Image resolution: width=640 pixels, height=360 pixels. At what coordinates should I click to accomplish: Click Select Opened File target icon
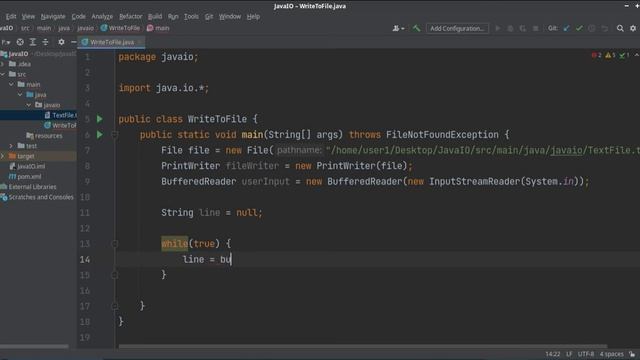point(20,42)
